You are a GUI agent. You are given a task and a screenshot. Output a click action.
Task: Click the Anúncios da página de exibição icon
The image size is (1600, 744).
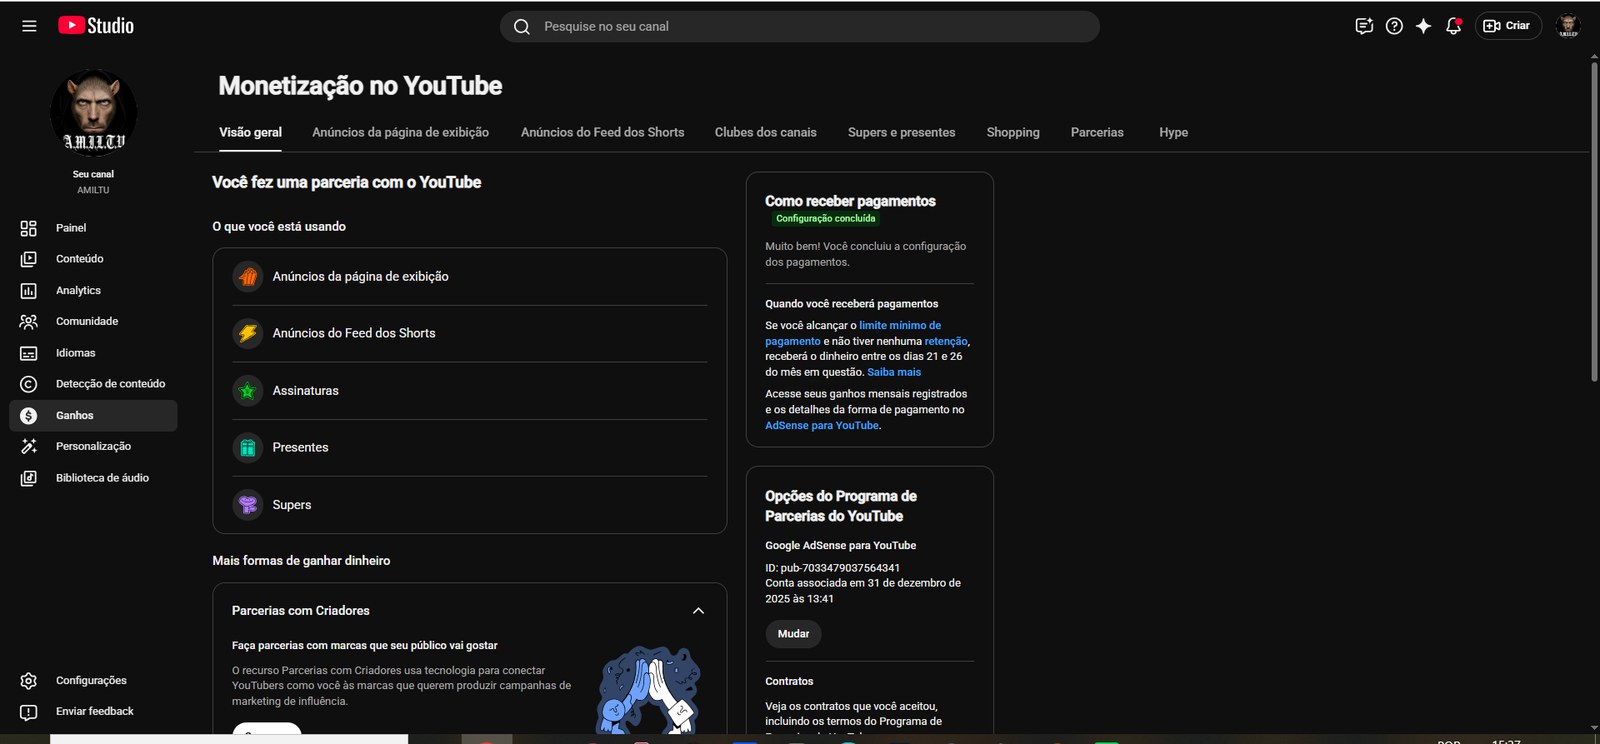click(x=248, y=277)
